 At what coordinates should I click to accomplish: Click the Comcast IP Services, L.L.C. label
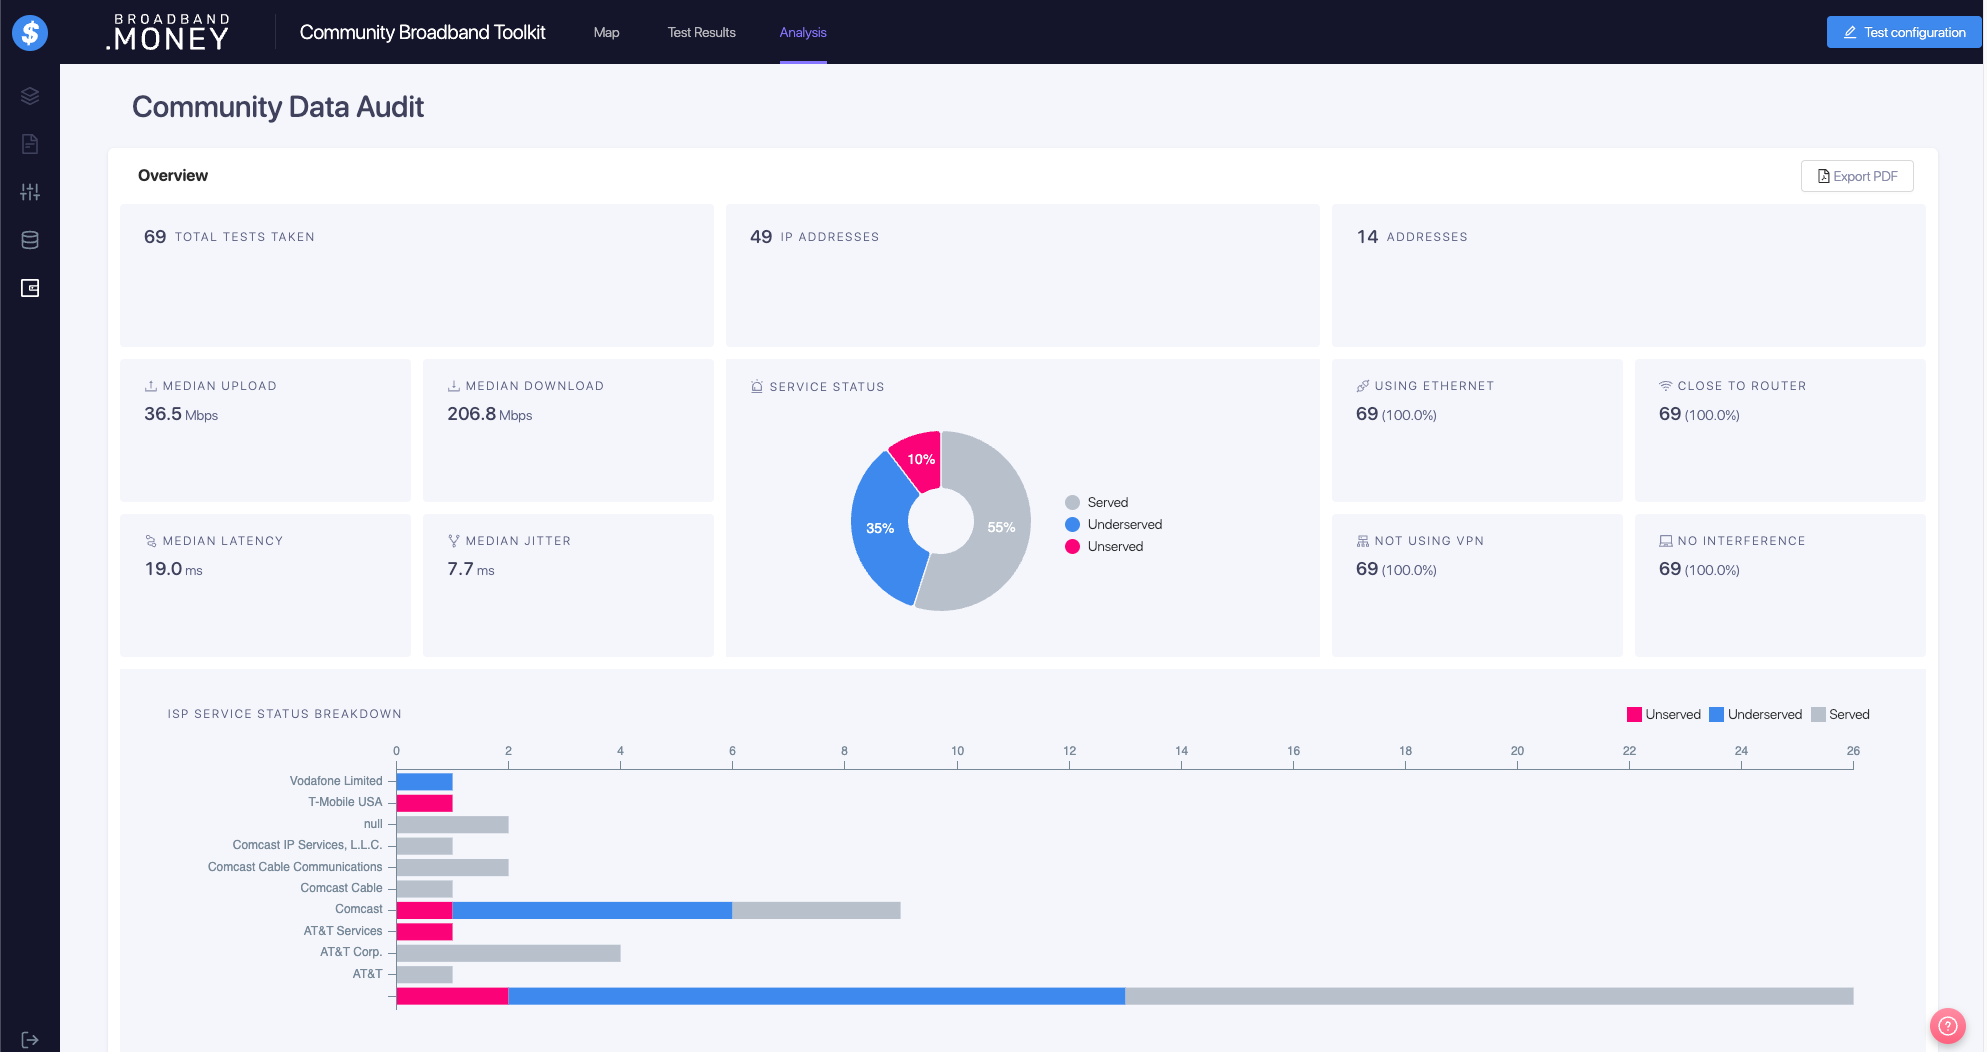[x=307, y=845]
